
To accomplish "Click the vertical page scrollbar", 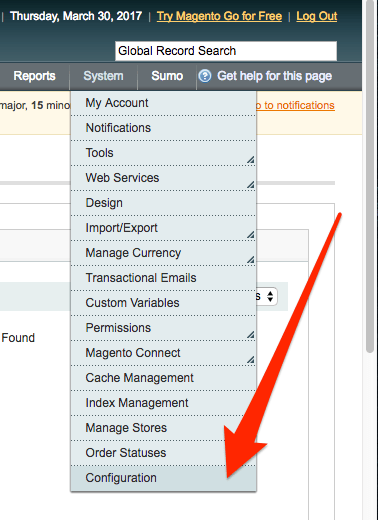I will click(x=370, y=177).
